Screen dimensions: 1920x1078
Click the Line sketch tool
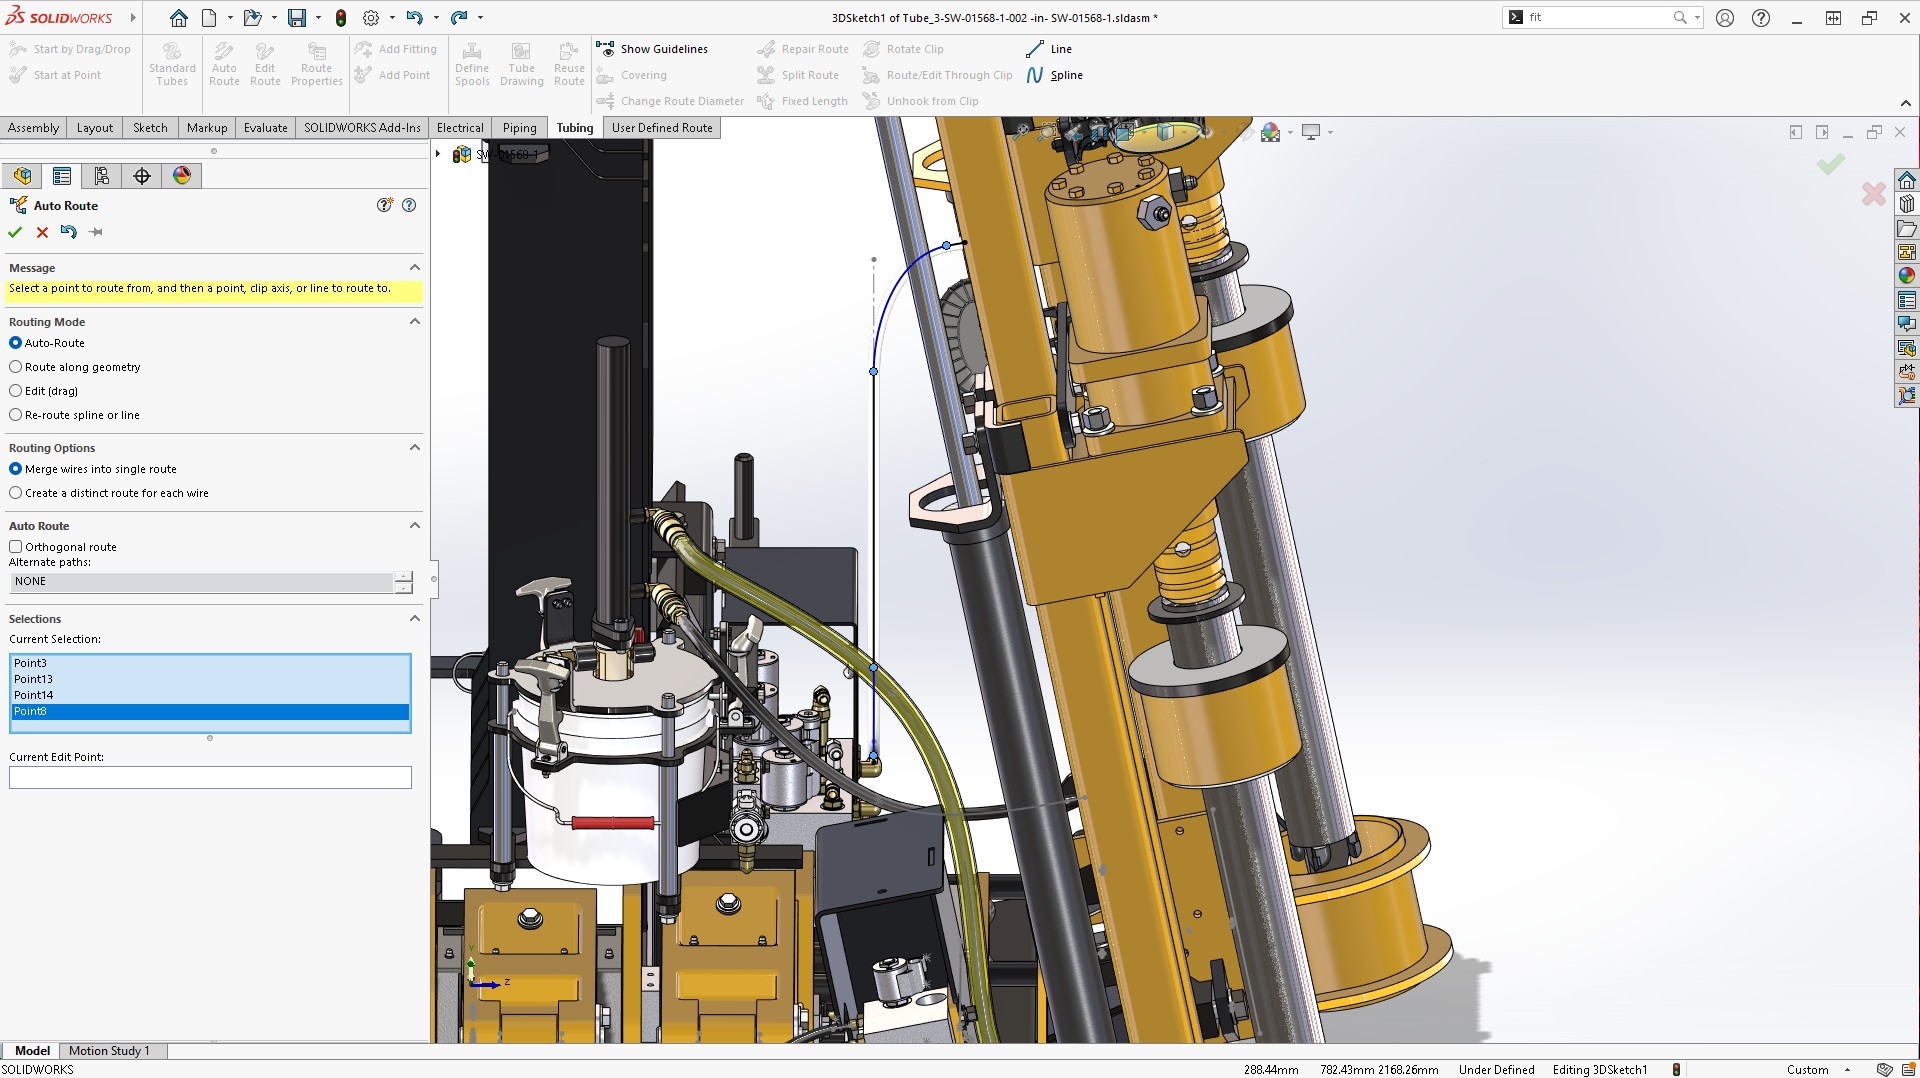(x=1049, y=49)
